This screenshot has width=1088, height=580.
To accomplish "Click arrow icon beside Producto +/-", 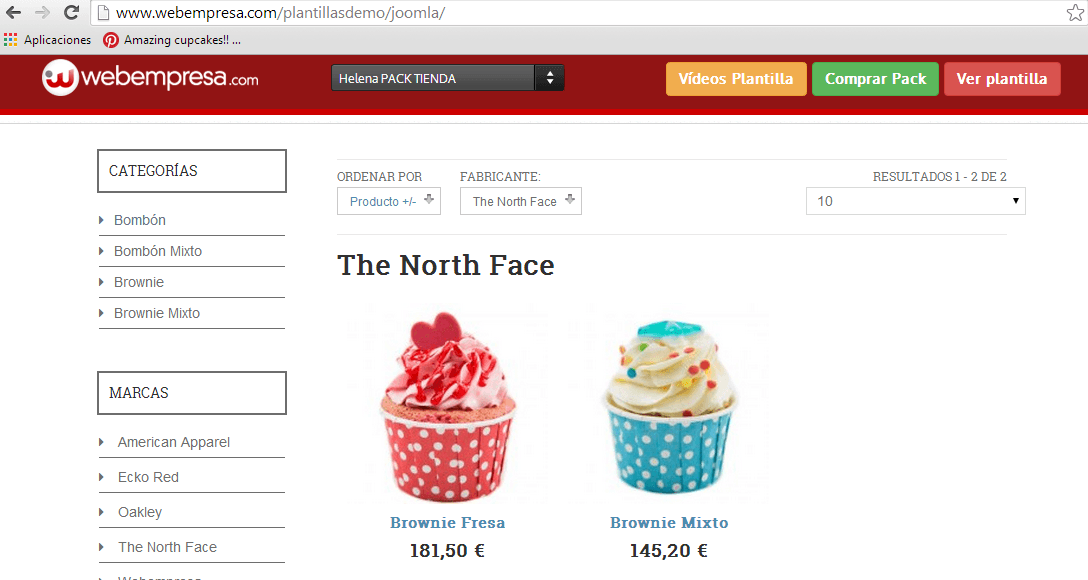I will pyautogui.click(x=429, y=200).
